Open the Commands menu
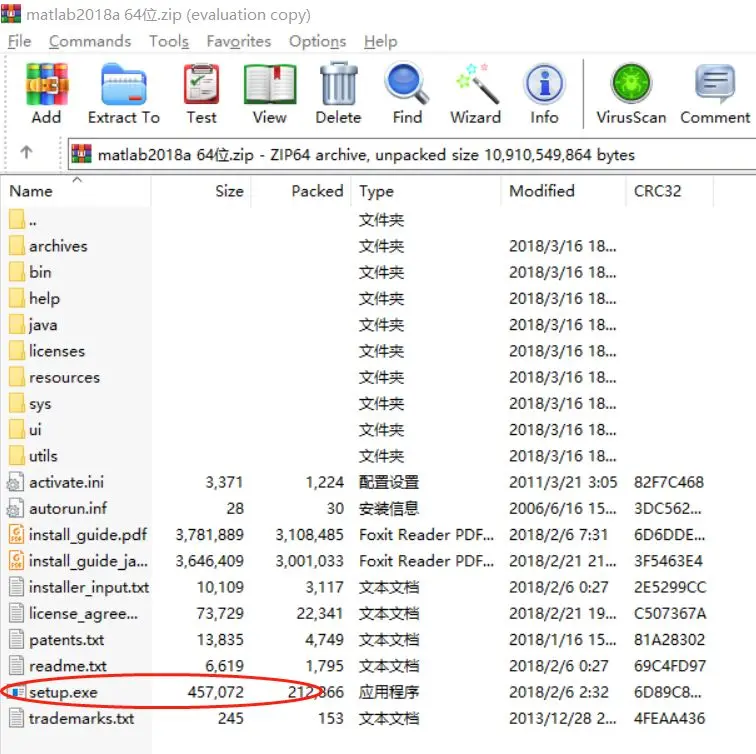Screen dimensions: 756x754 90,41
